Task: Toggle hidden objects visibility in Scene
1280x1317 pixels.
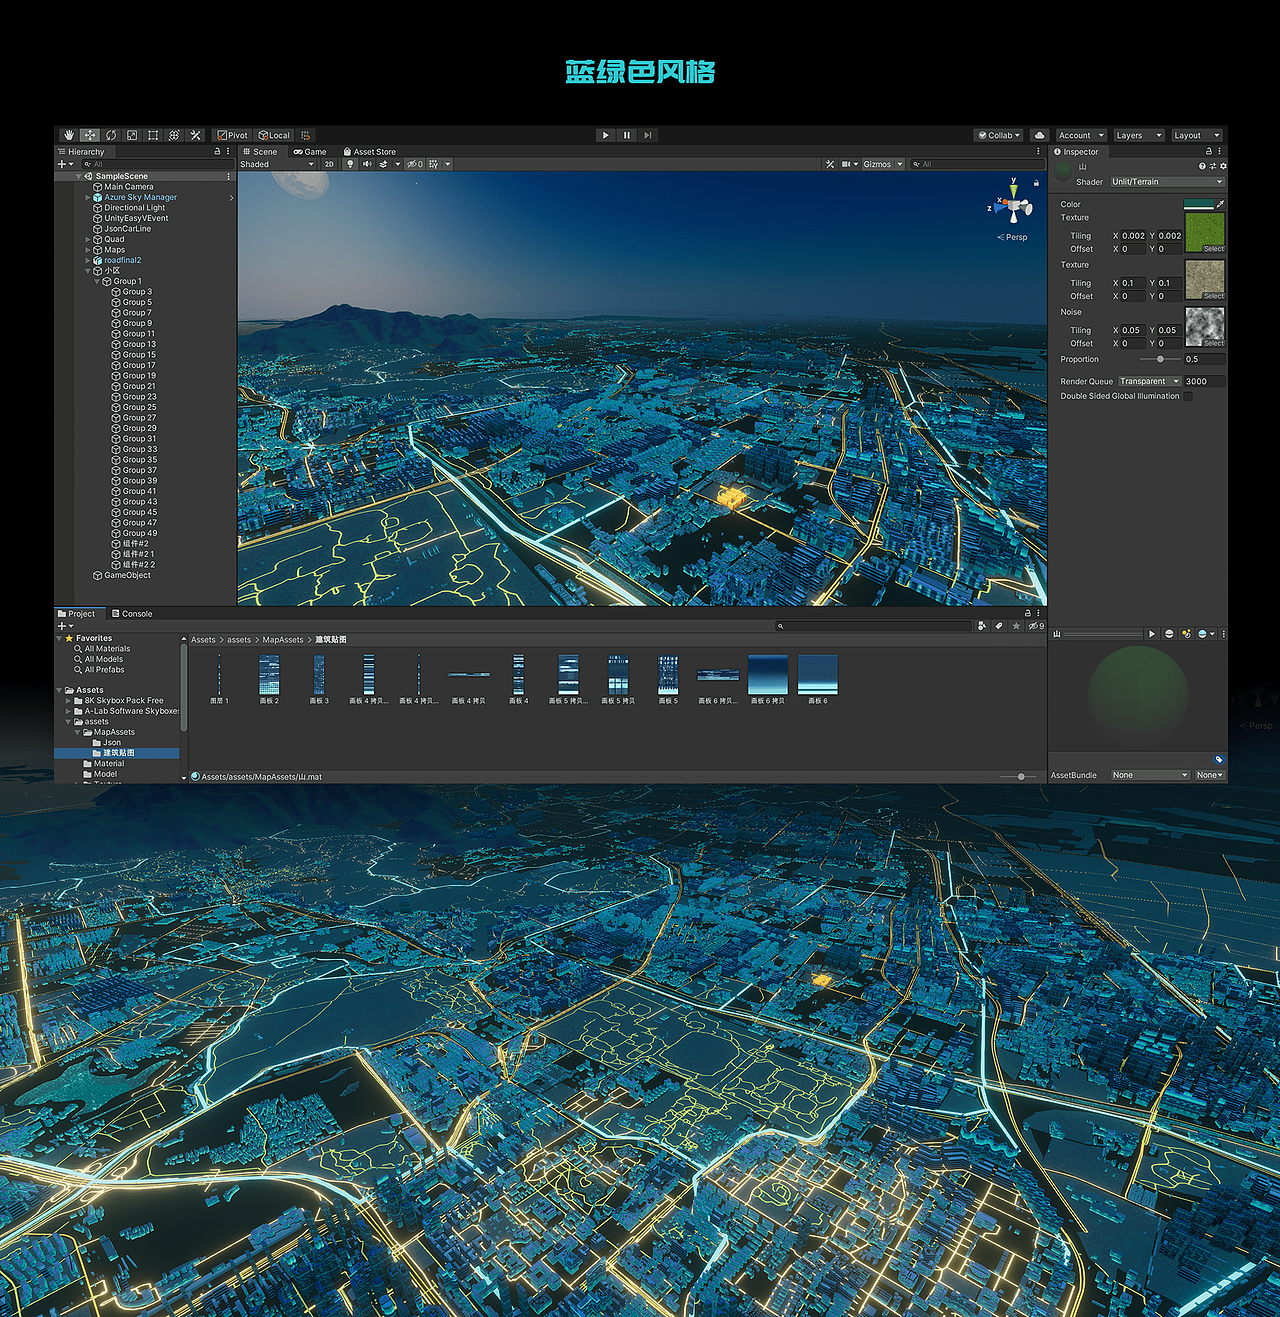Action: 415,164
